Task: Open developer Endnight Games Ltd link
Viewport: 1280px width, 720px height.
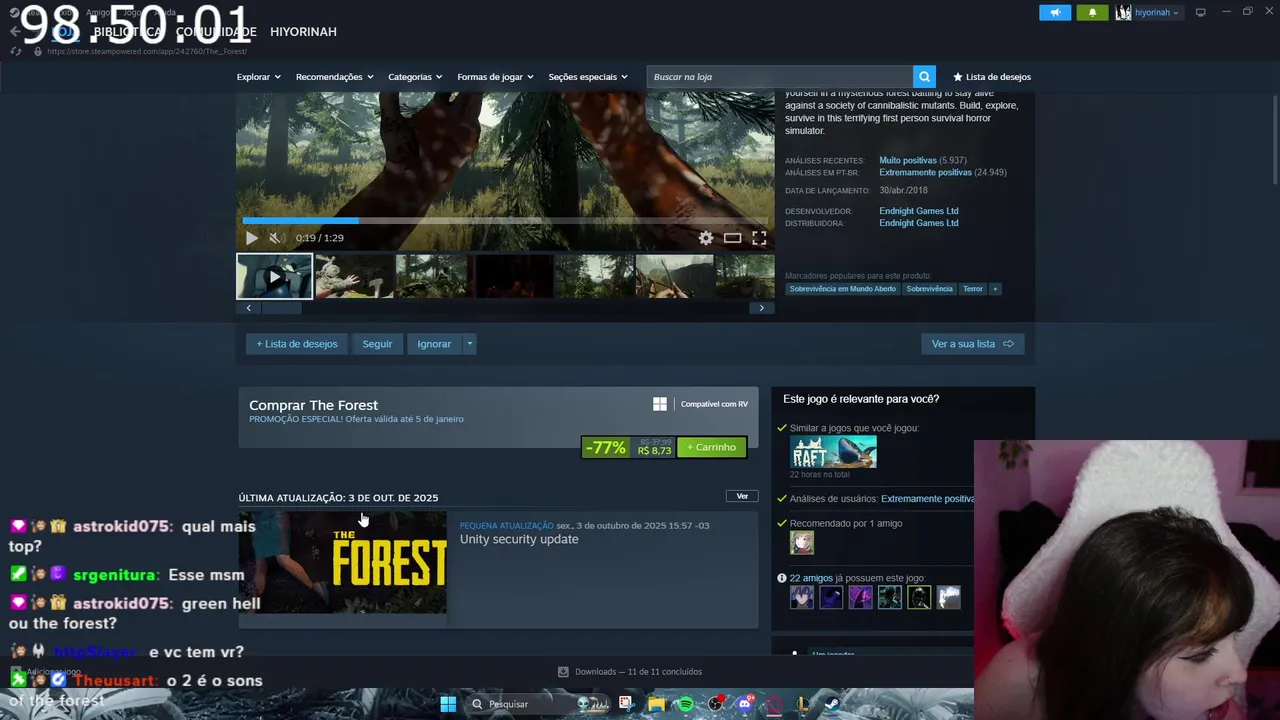Action: click(919, 211)
